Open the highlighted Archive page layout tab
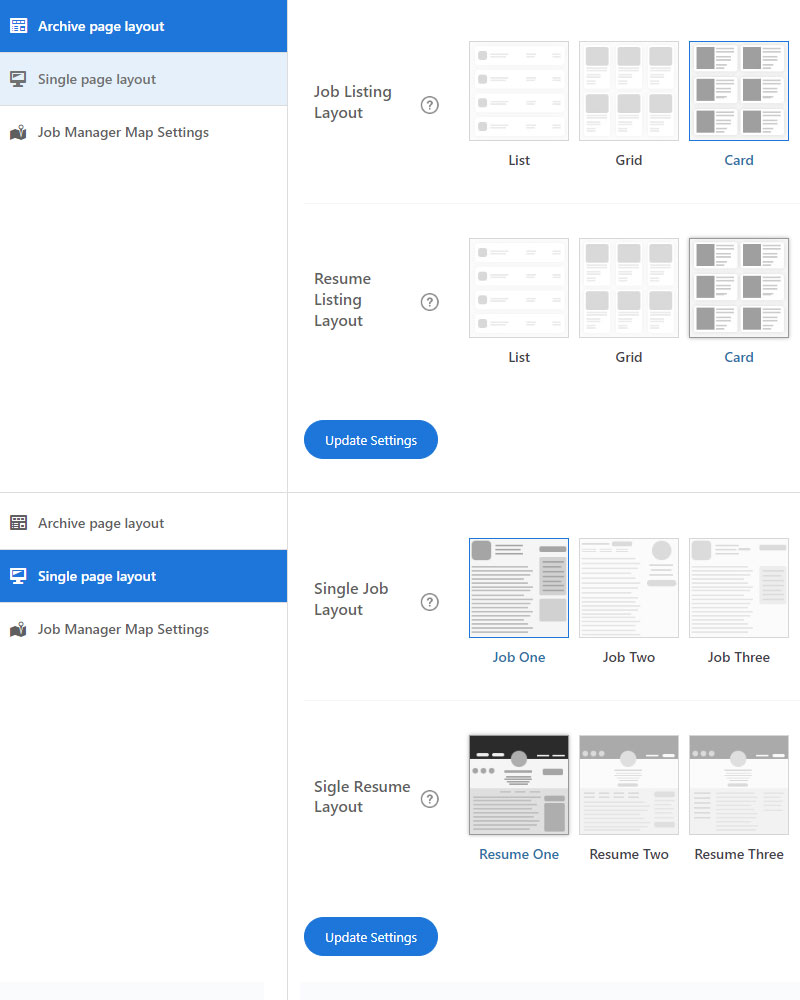Viewport: 800px width, 1000px height. [x=143, y=26]
